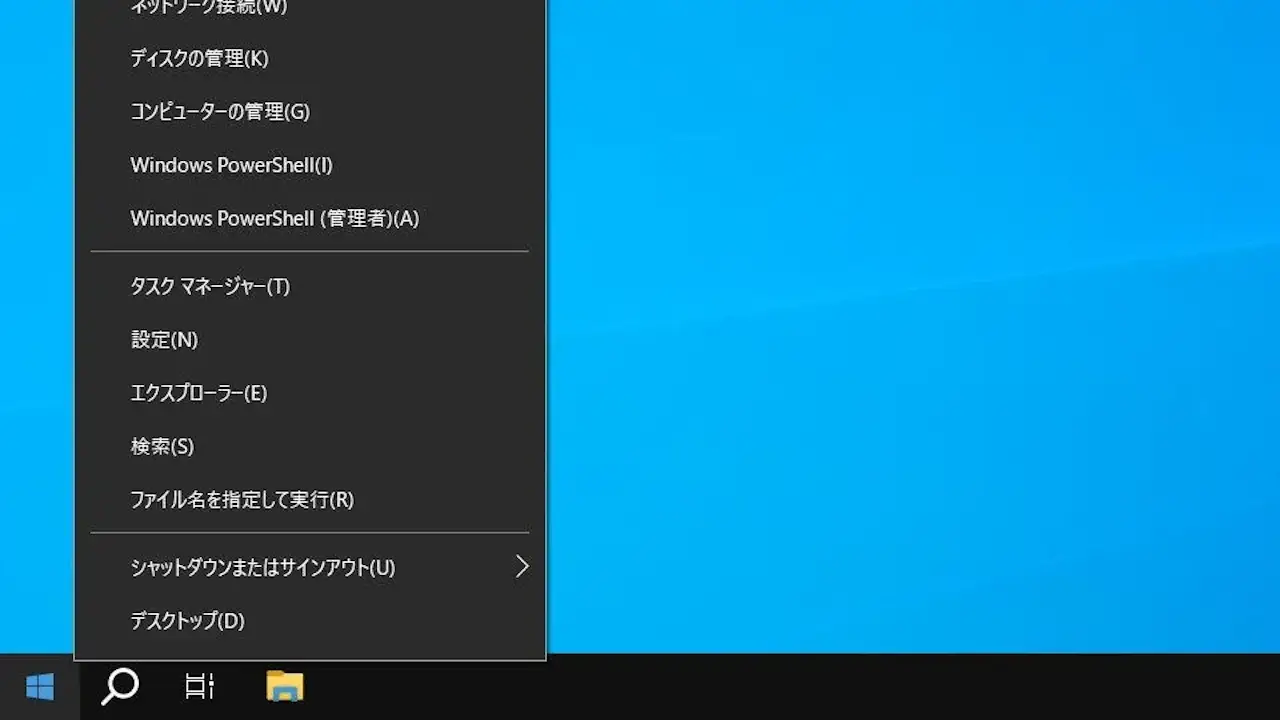This screenshot has width=1280, height=720.
Task: Open タスク マネージャー(T)
Action: point(310,286)
